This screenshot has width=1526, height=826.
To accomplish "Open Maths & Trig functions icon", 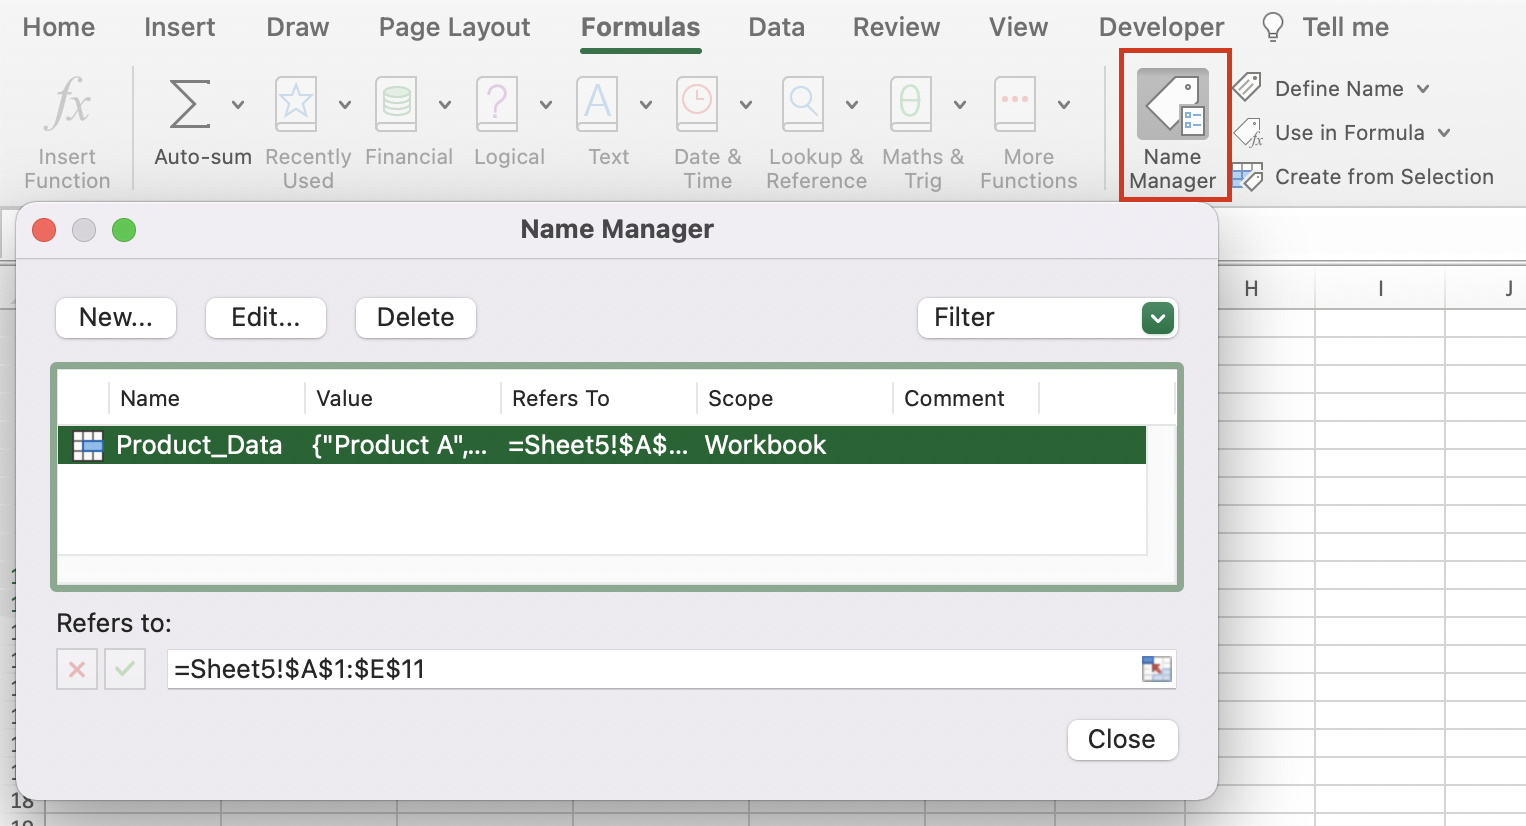I will pyautogui.click(x=911, y=104).
